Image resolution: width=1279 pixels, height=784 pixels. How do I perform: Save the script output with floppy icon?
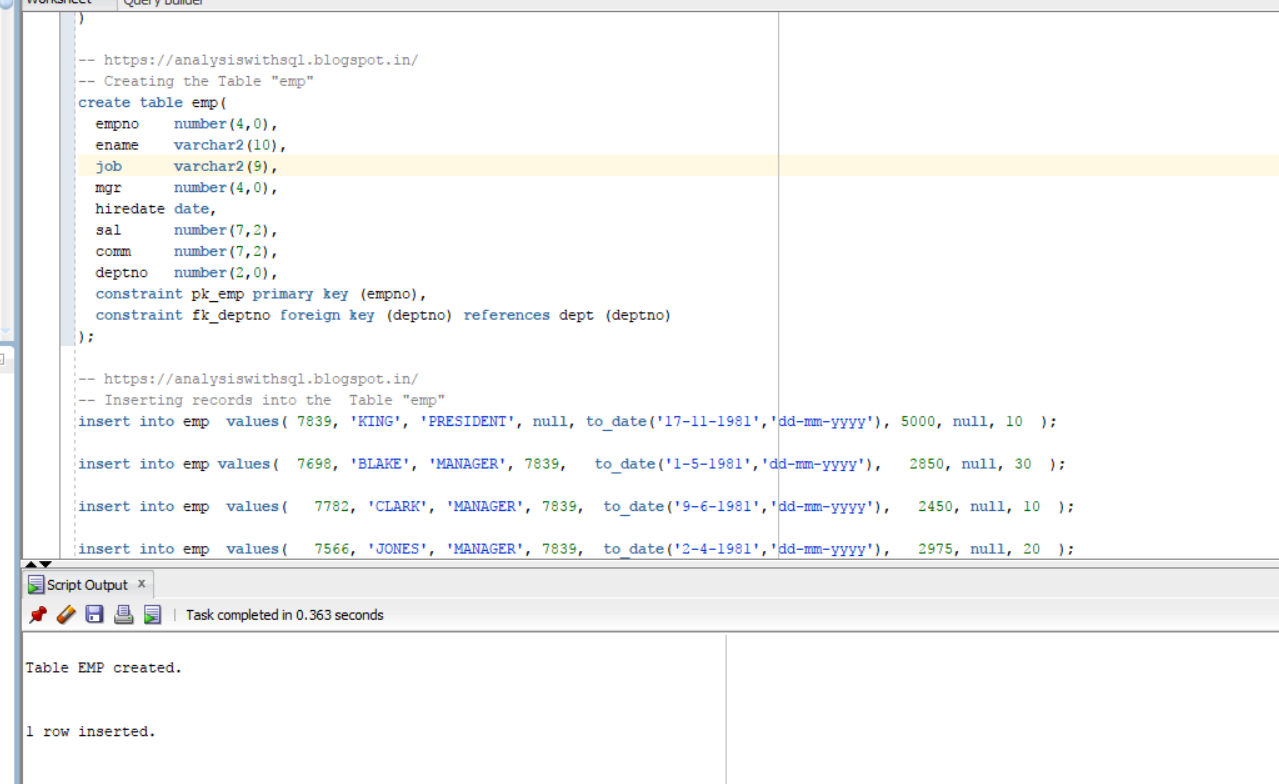tap(95, 615)
